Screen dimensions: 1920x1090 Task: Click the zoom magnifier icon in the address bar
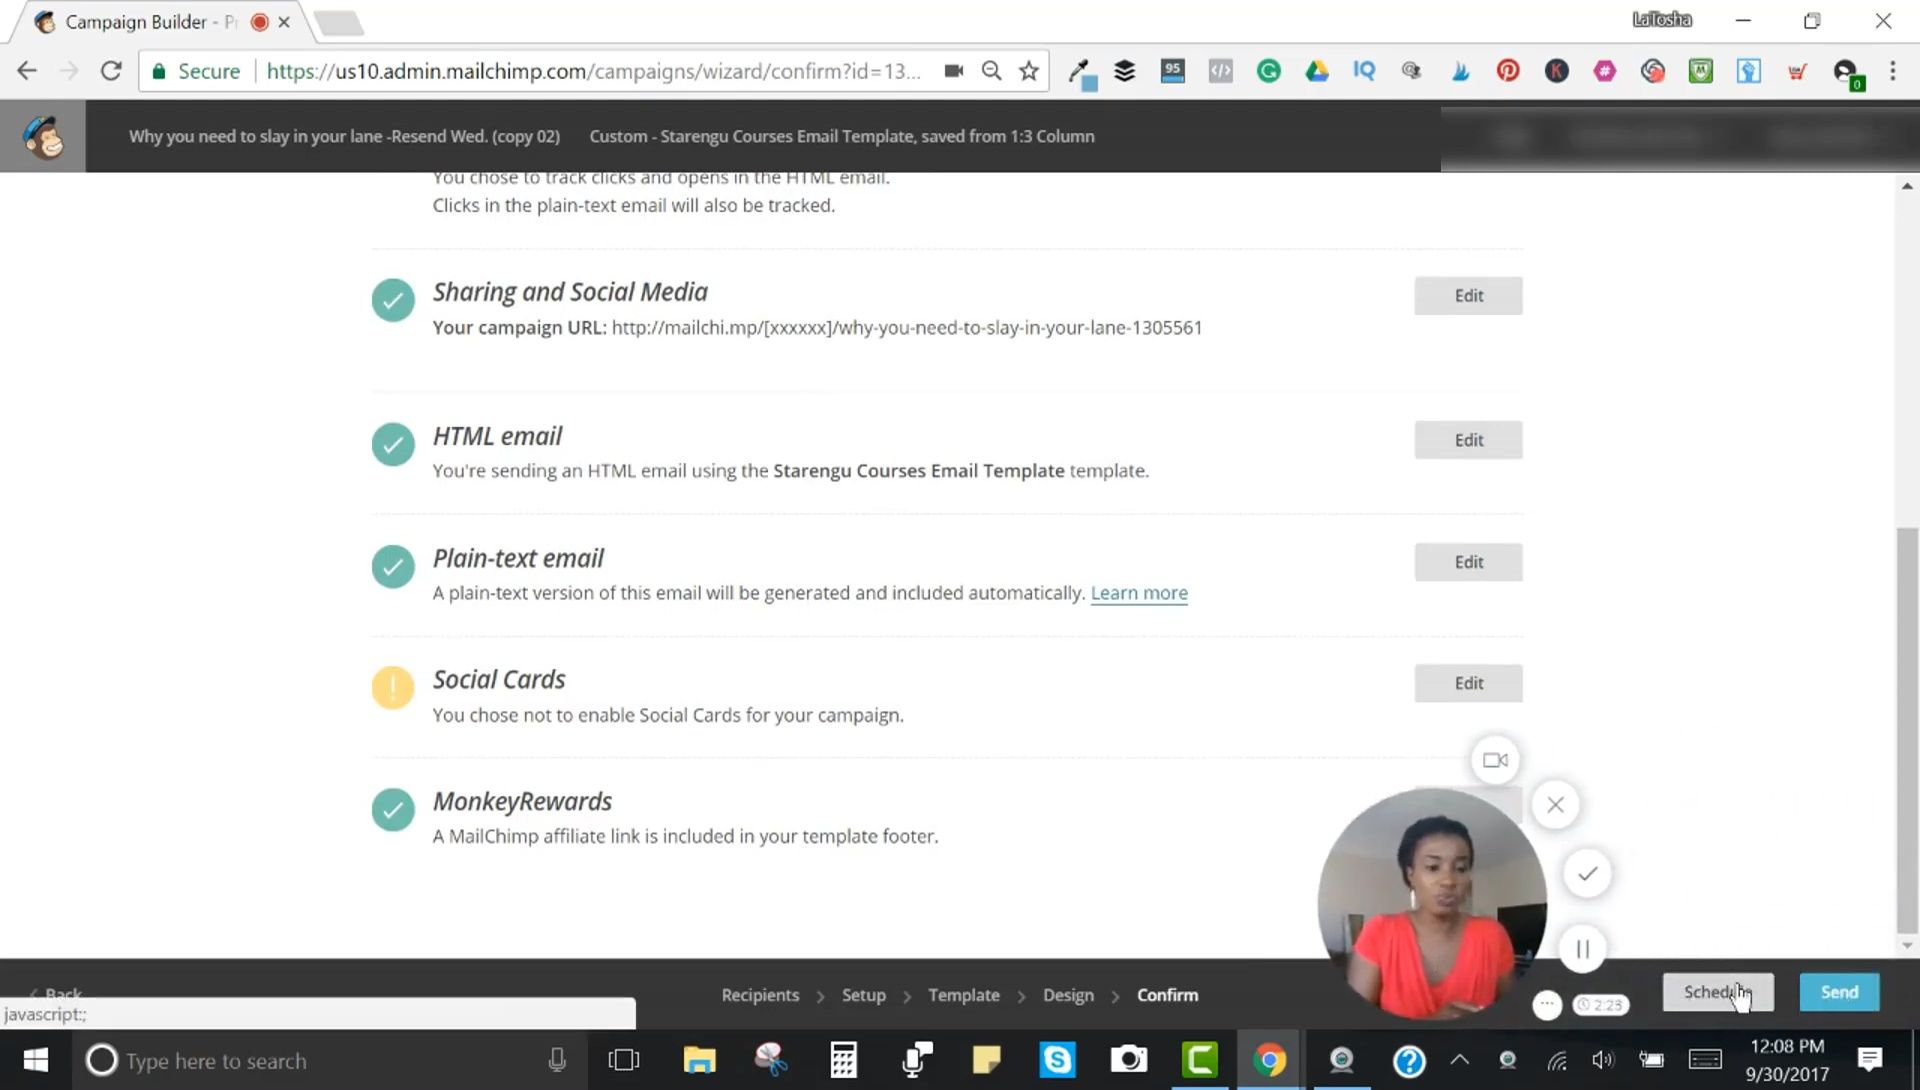click(991, 71)
